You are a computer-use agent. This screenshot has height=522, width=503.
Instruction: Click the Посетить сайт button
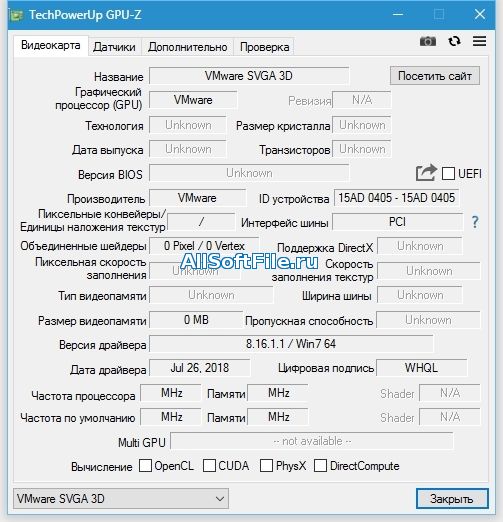tap(435, 76)
